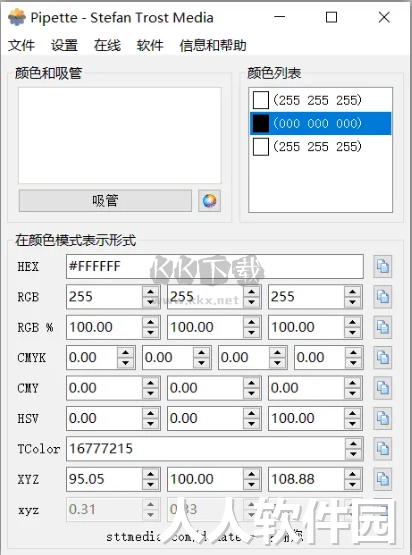Open the 信息和帮助 menu
412x555 pixels.
[x=212, y=45]
